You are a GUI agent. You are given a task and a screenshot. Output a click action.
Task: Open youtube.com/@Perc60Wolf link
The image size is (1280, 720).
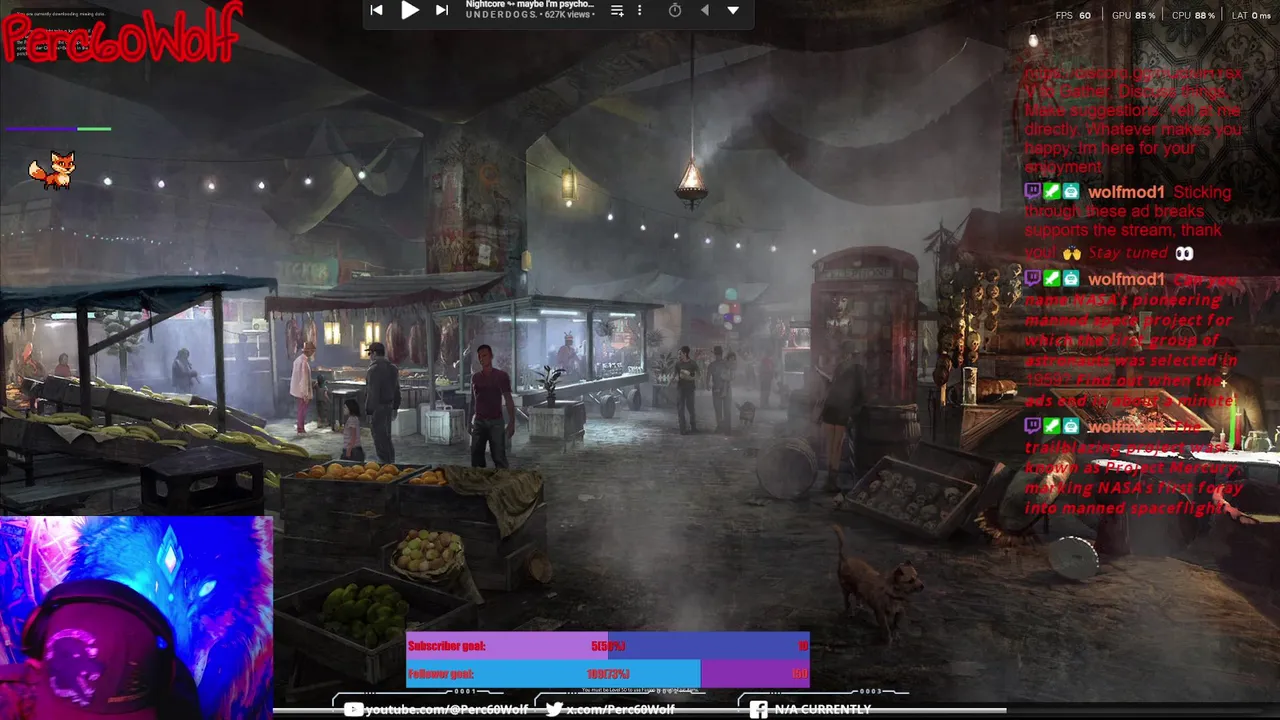447,709
